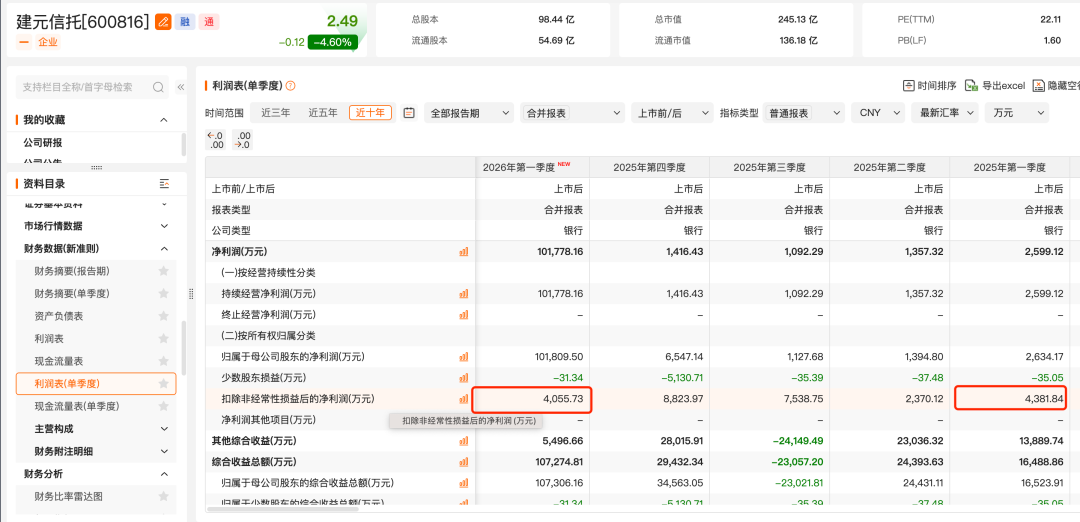Collapse 财务分析 section
This screenshot has height=522, width=1080.
164,474
